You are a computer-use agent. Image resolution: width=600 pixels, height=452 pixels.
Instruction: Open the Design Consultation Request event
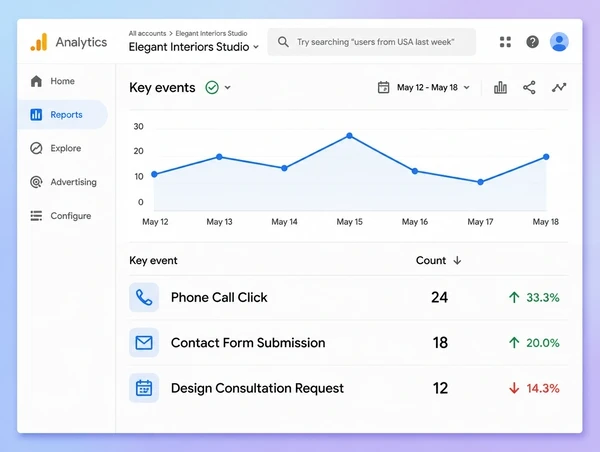(257, 388)
